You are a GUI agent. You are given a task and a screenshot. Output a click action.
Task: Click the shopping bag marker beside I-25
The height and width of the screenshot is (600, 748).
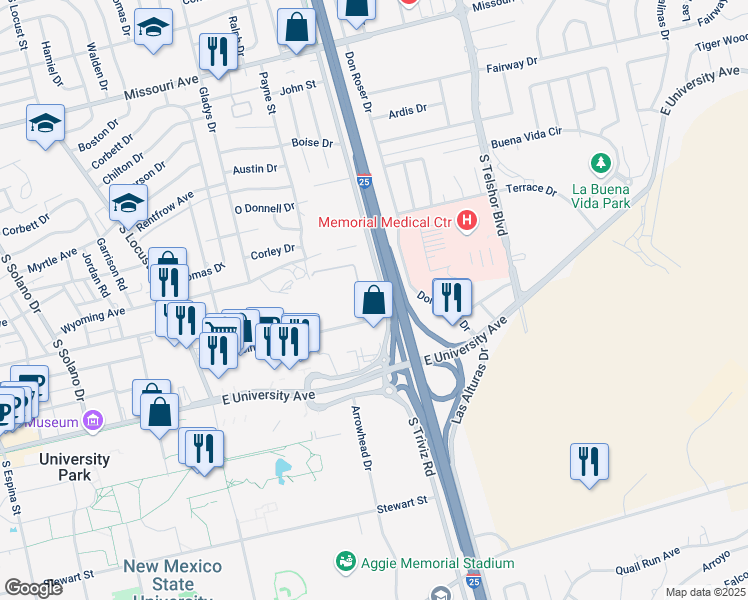[x=373, y=302]
